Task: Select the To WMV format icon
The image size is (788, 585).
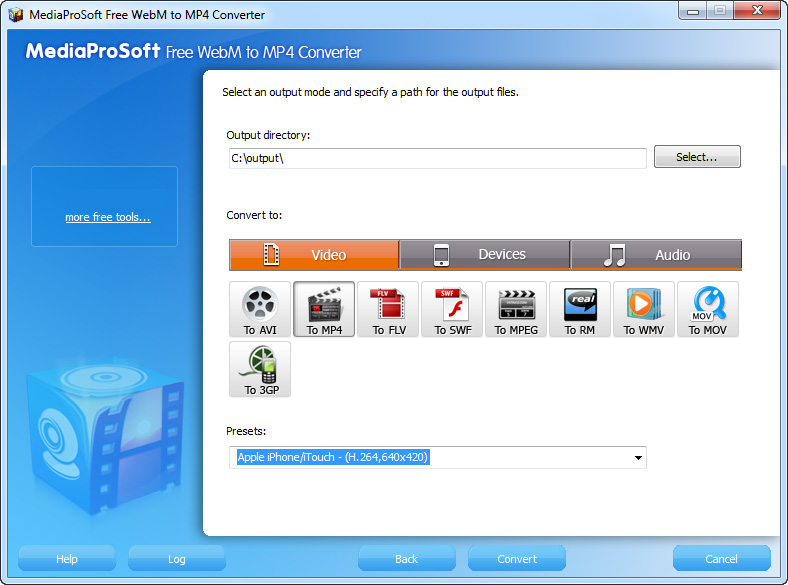Action: point(644,309)
